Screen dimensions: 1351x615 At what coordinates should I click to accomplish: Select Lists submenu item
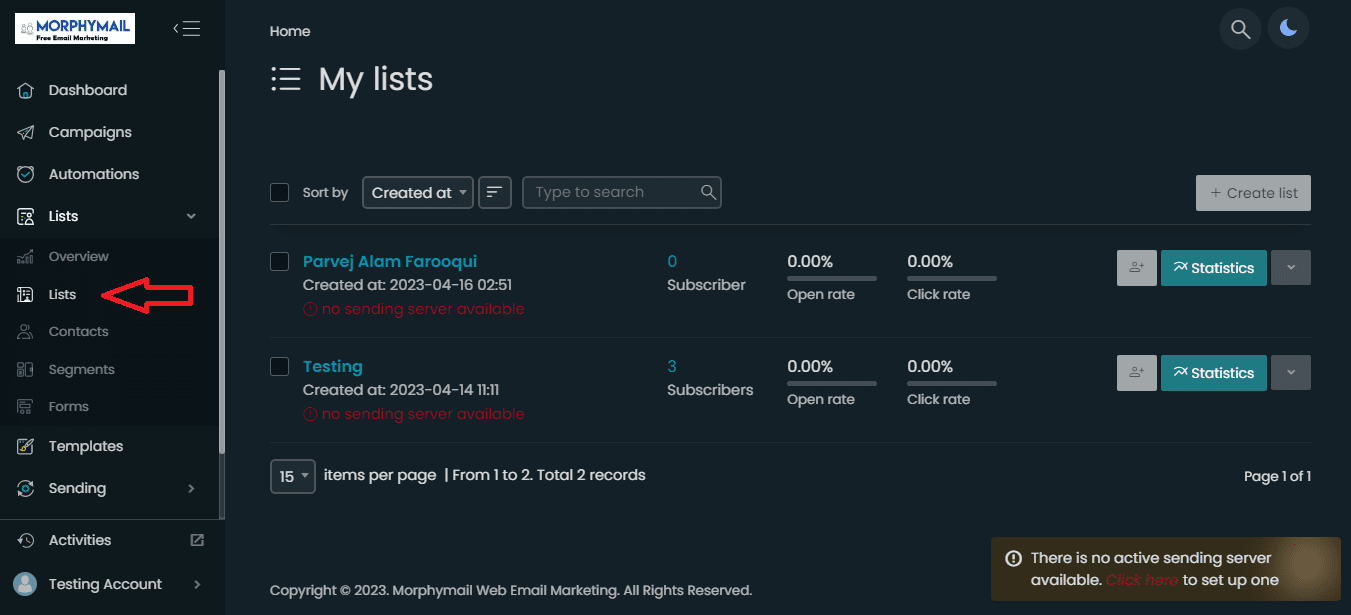(x=62, y=294)
